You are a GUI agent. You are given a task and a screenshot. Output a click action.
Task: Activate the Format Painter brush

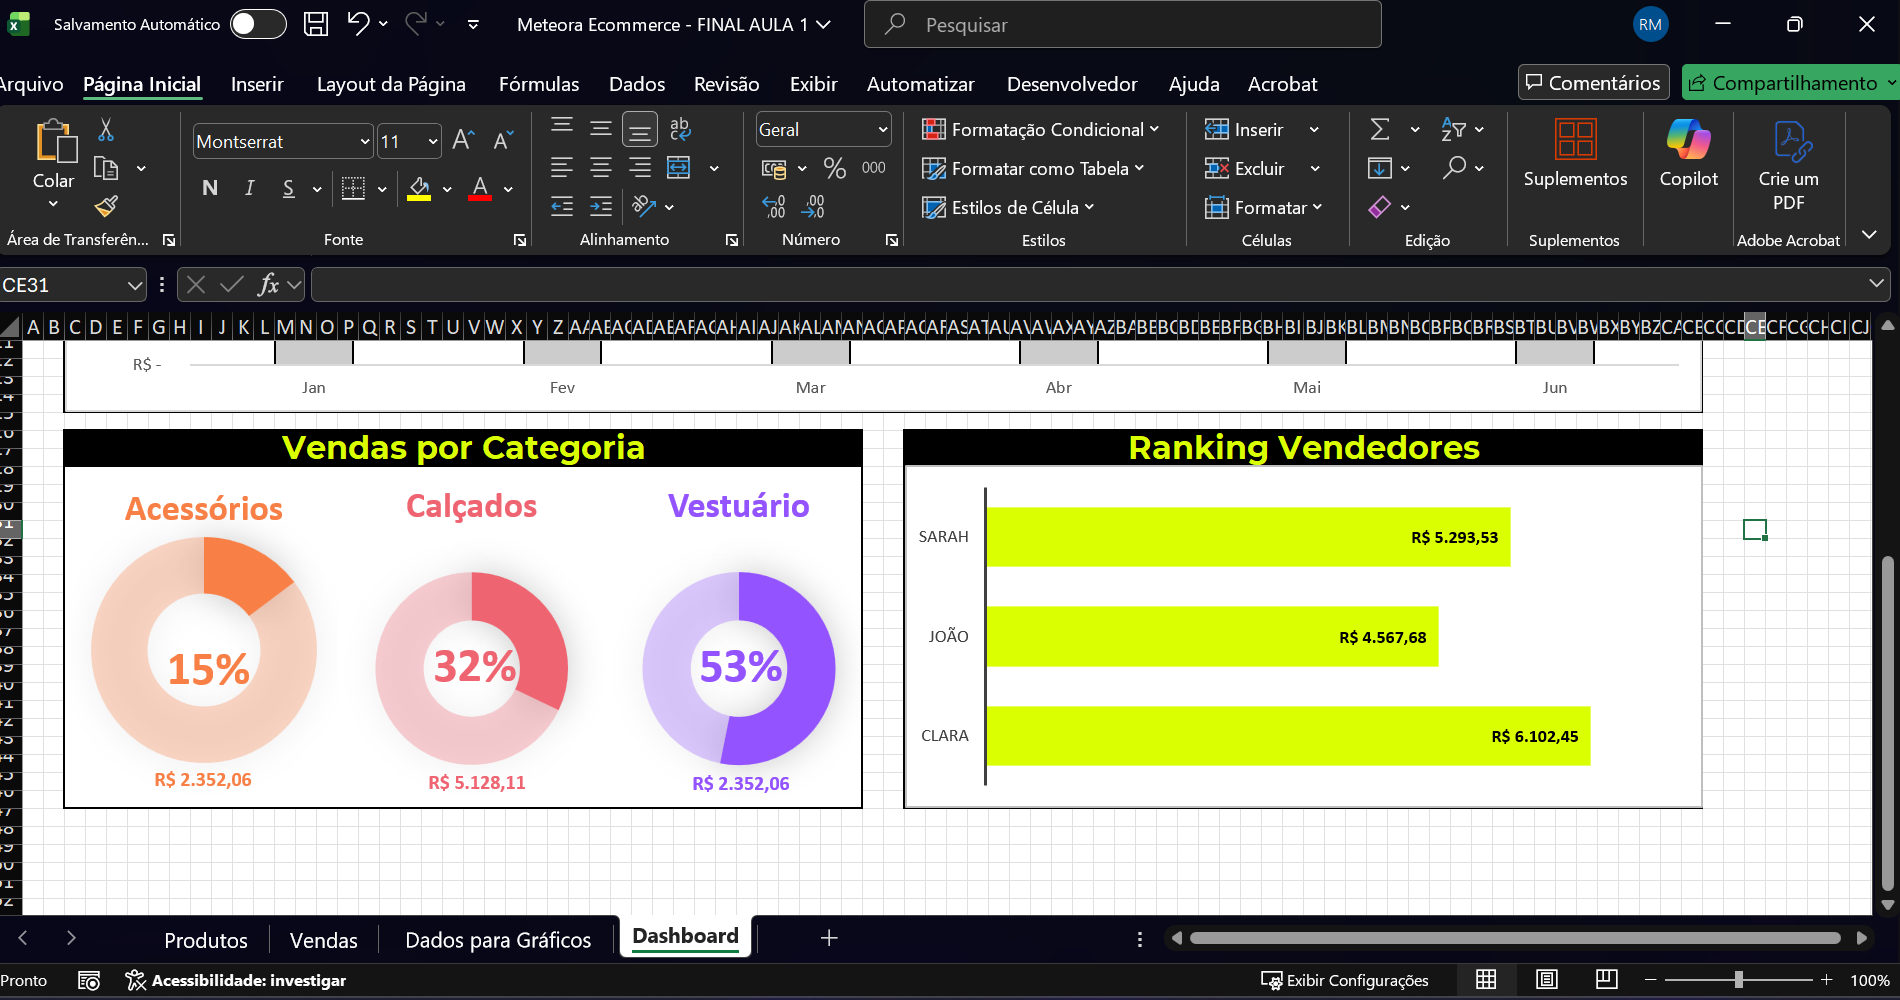(106, 206)
